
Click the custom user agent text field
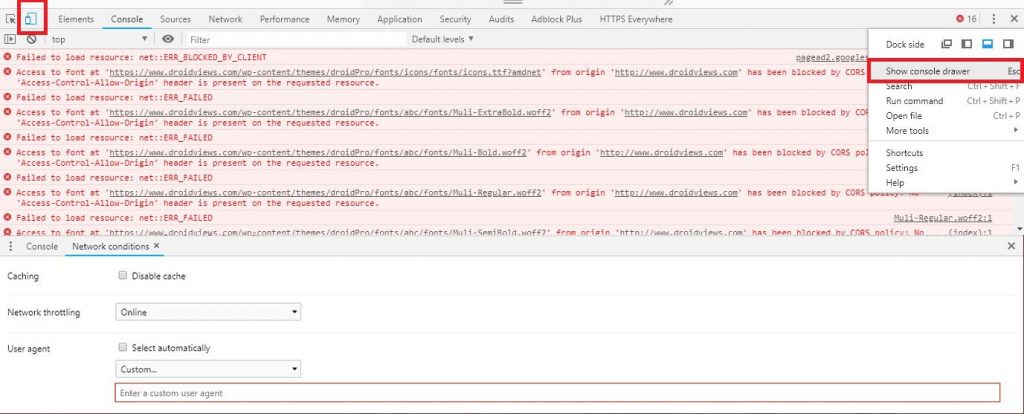(557, 393)
